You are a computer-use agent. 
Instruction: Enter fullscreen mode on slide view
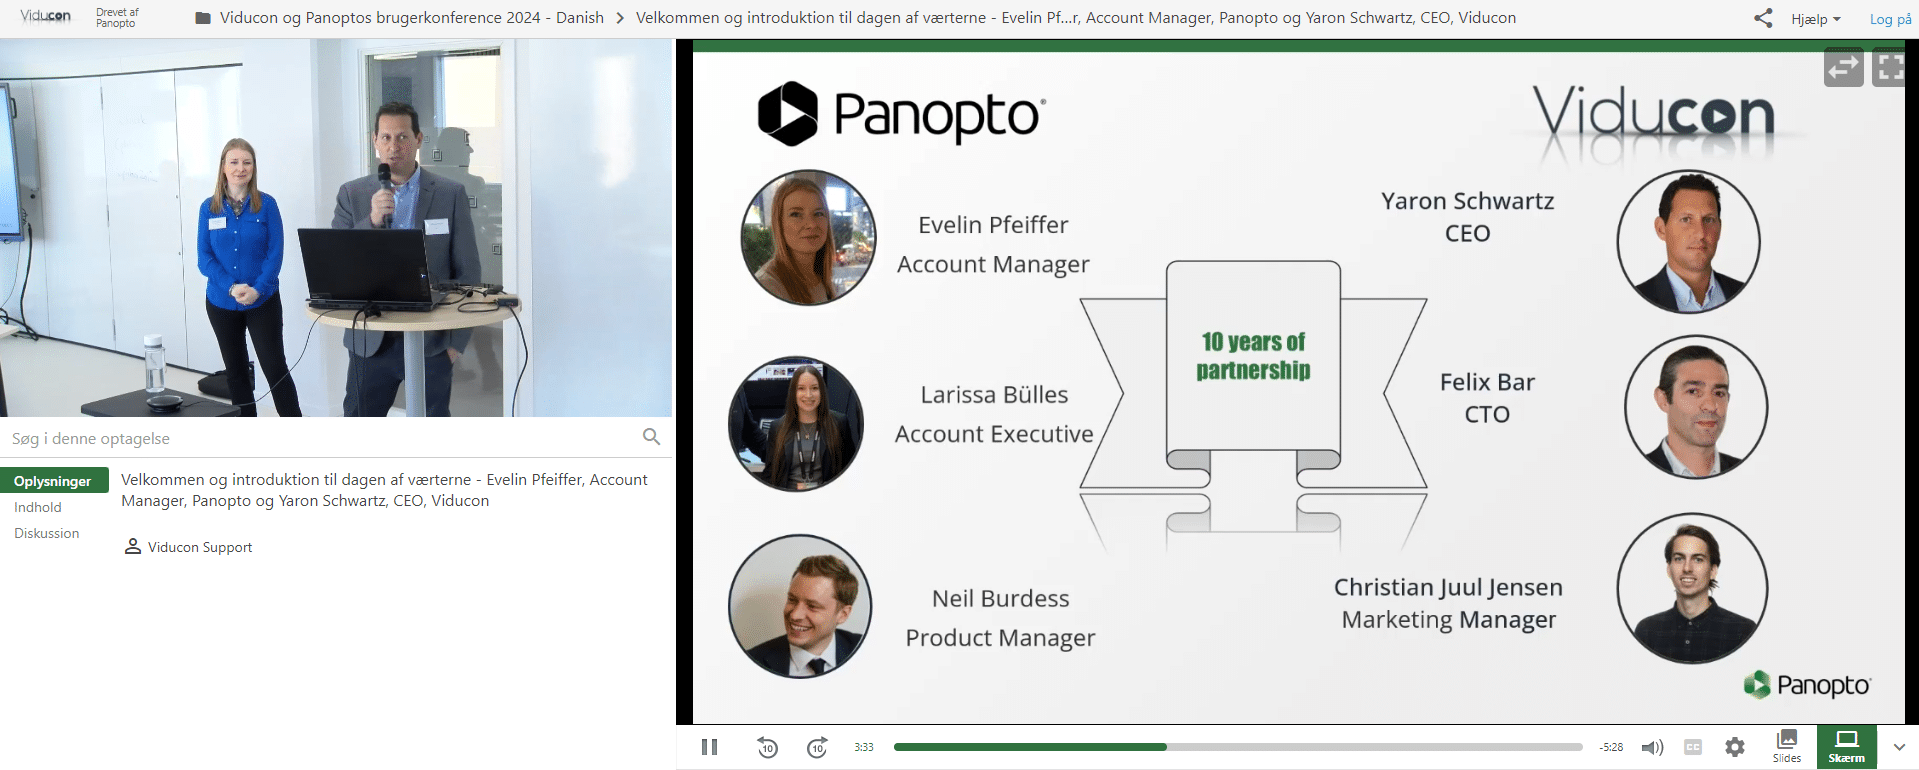(x=1890, y=67)
